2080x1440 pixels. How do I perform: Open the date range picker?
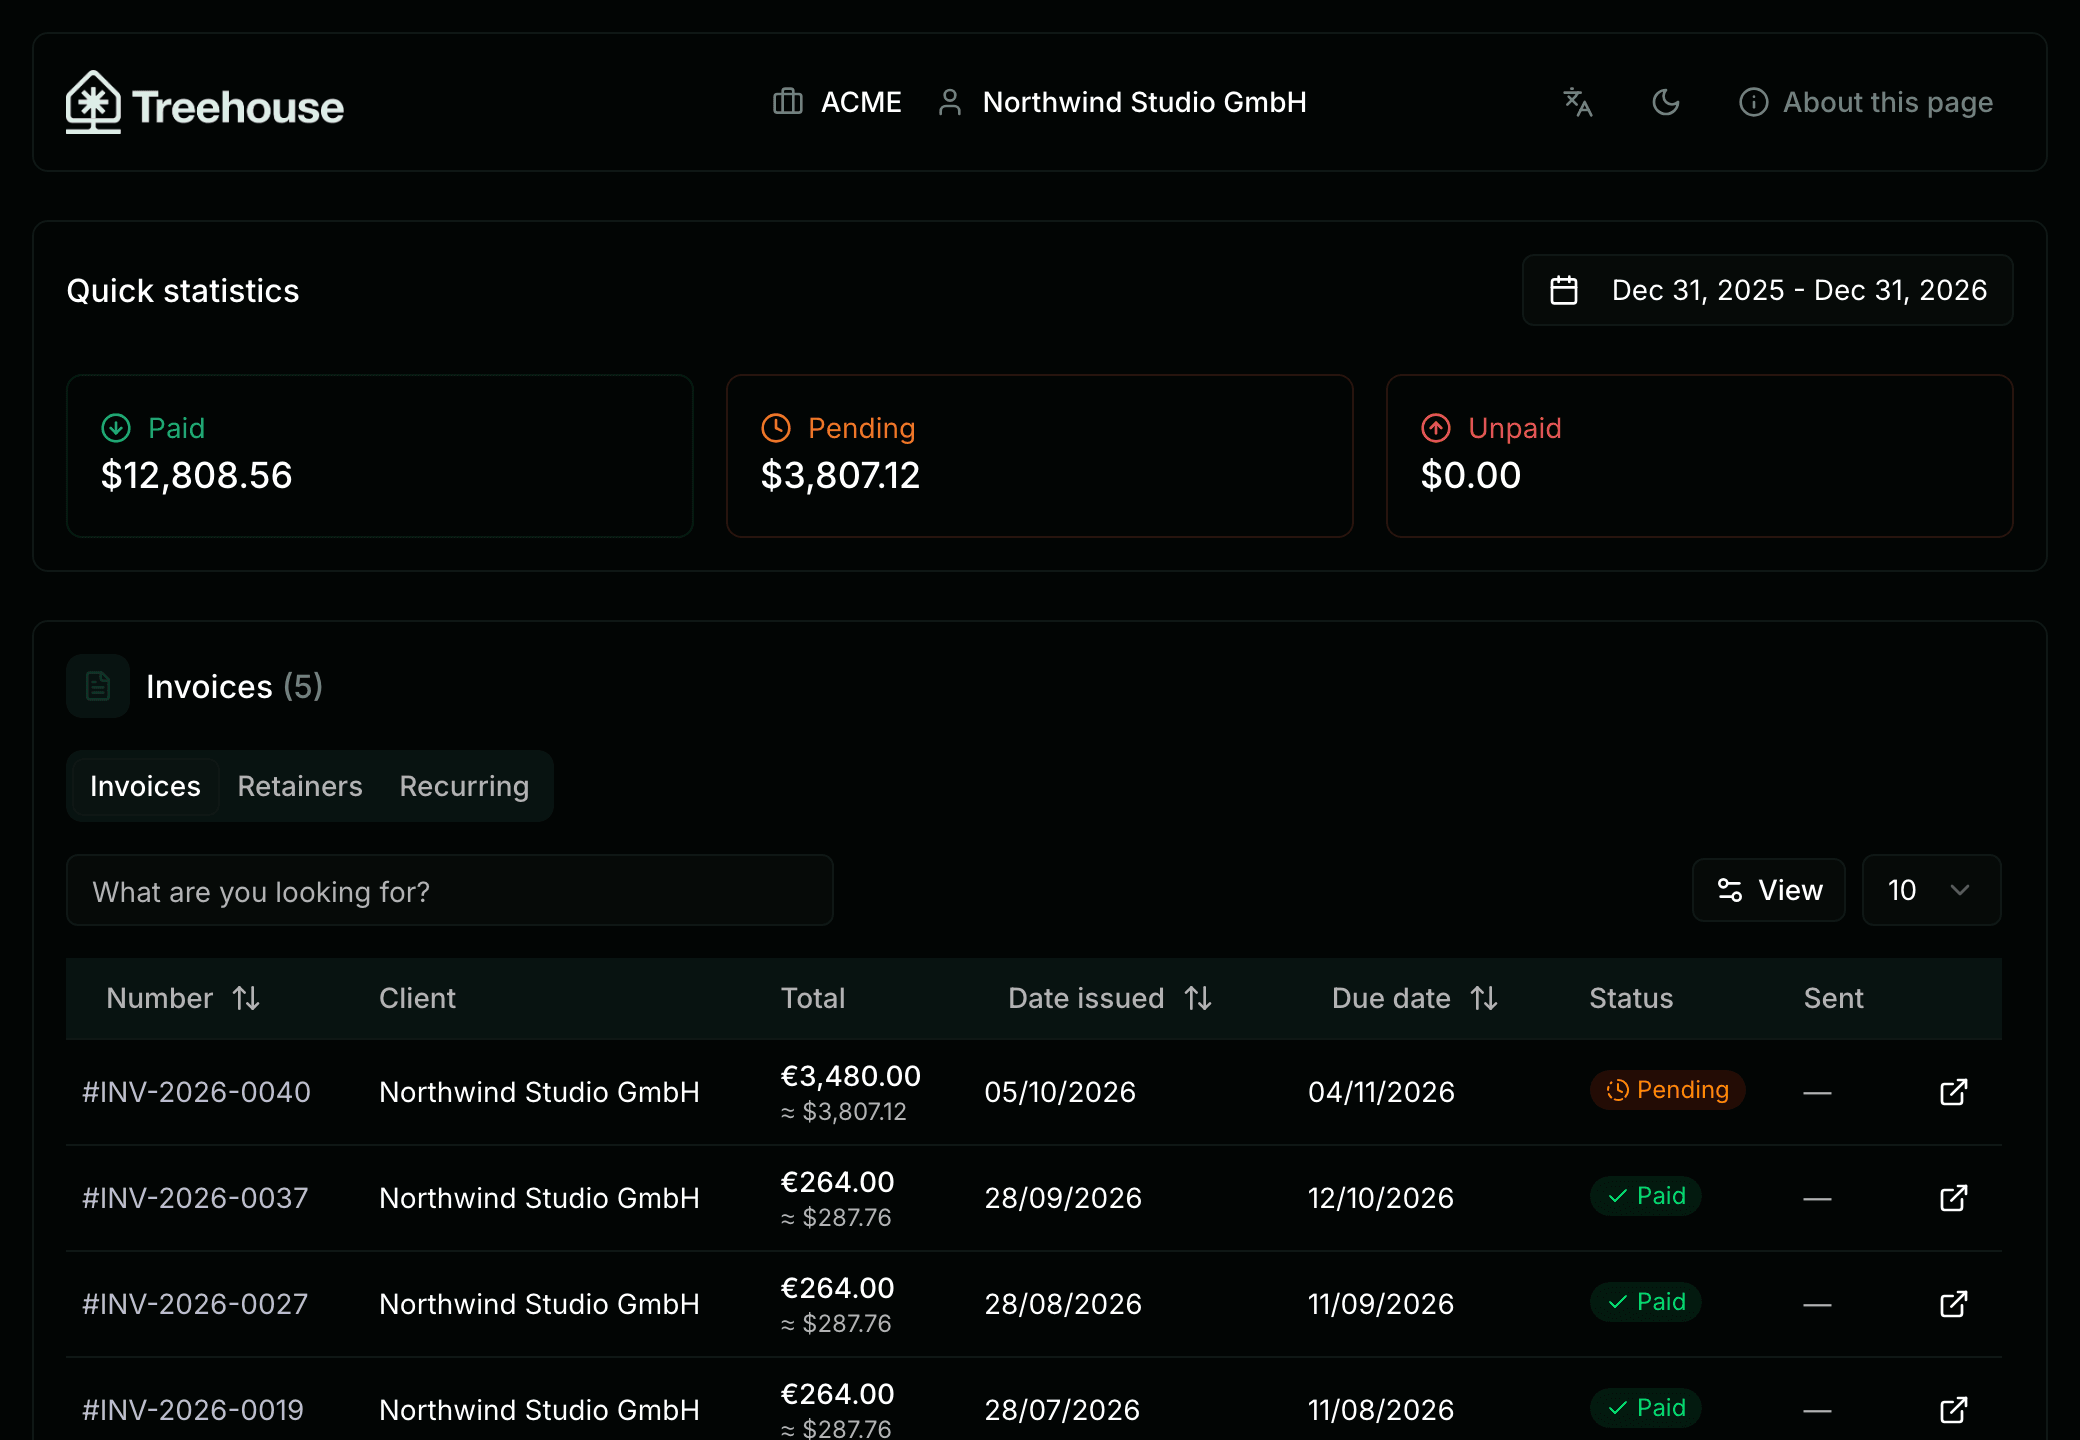1767,290
